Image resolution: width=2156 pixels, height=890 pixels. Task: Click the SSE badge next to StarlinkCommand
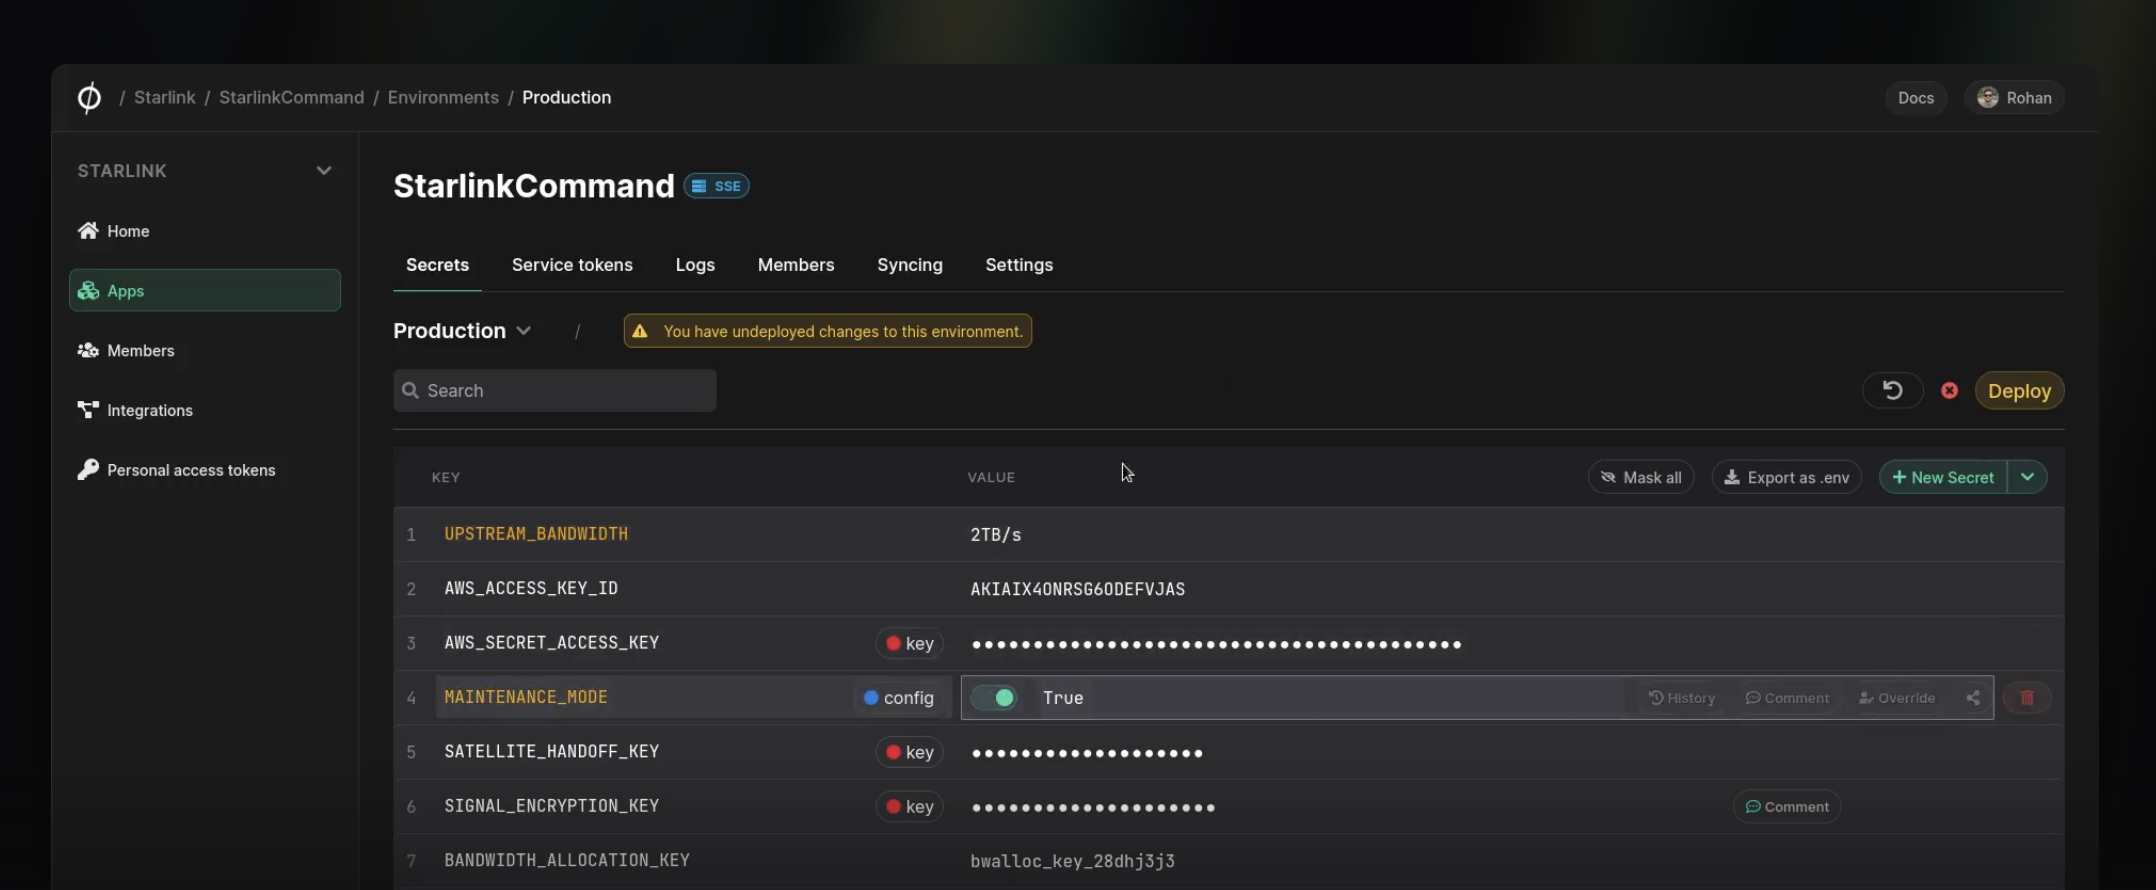(717, 186)
